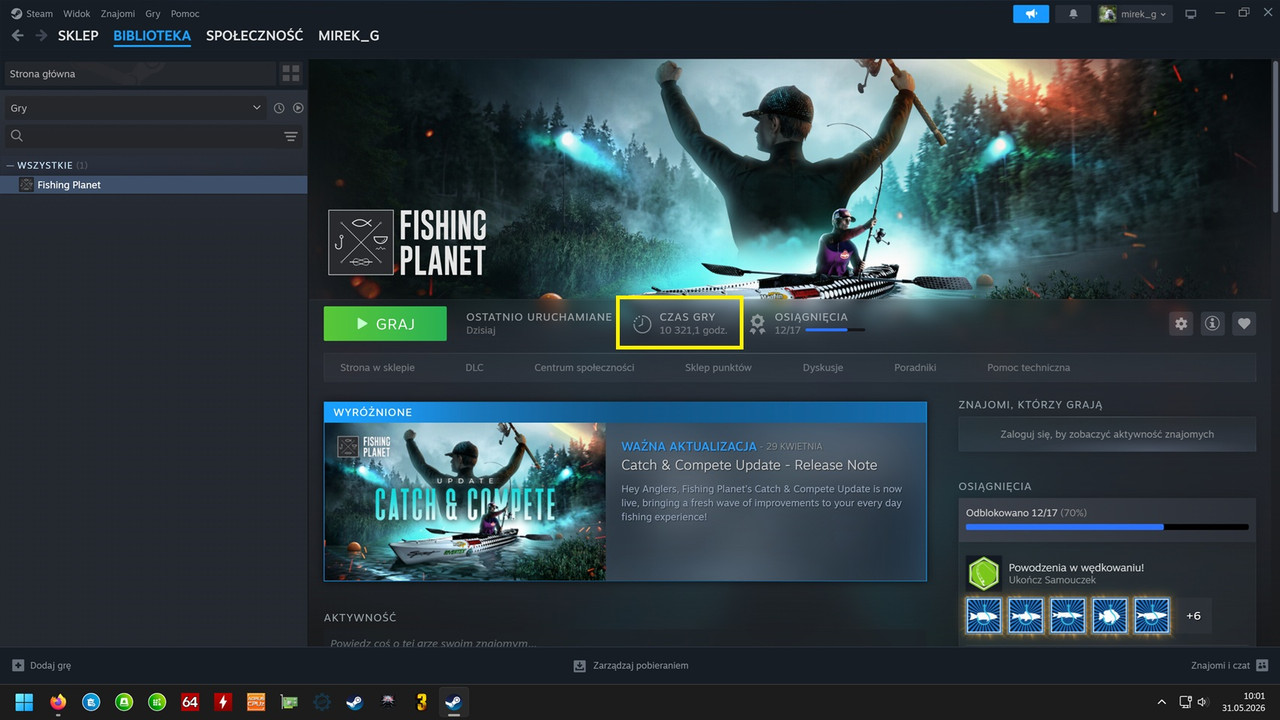Open the DLC link
This screenshot has width=1280, height=720.
474,368
